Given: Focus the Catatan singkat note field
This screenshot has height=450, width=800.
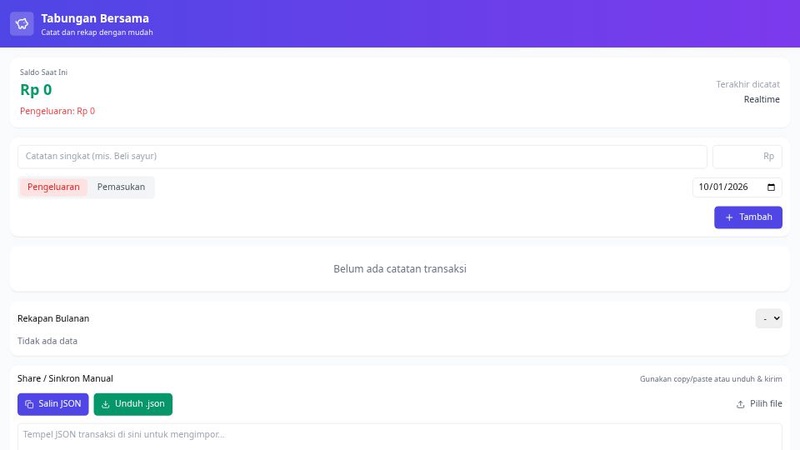Looking at the screenshot, I should tap(362, 157).
